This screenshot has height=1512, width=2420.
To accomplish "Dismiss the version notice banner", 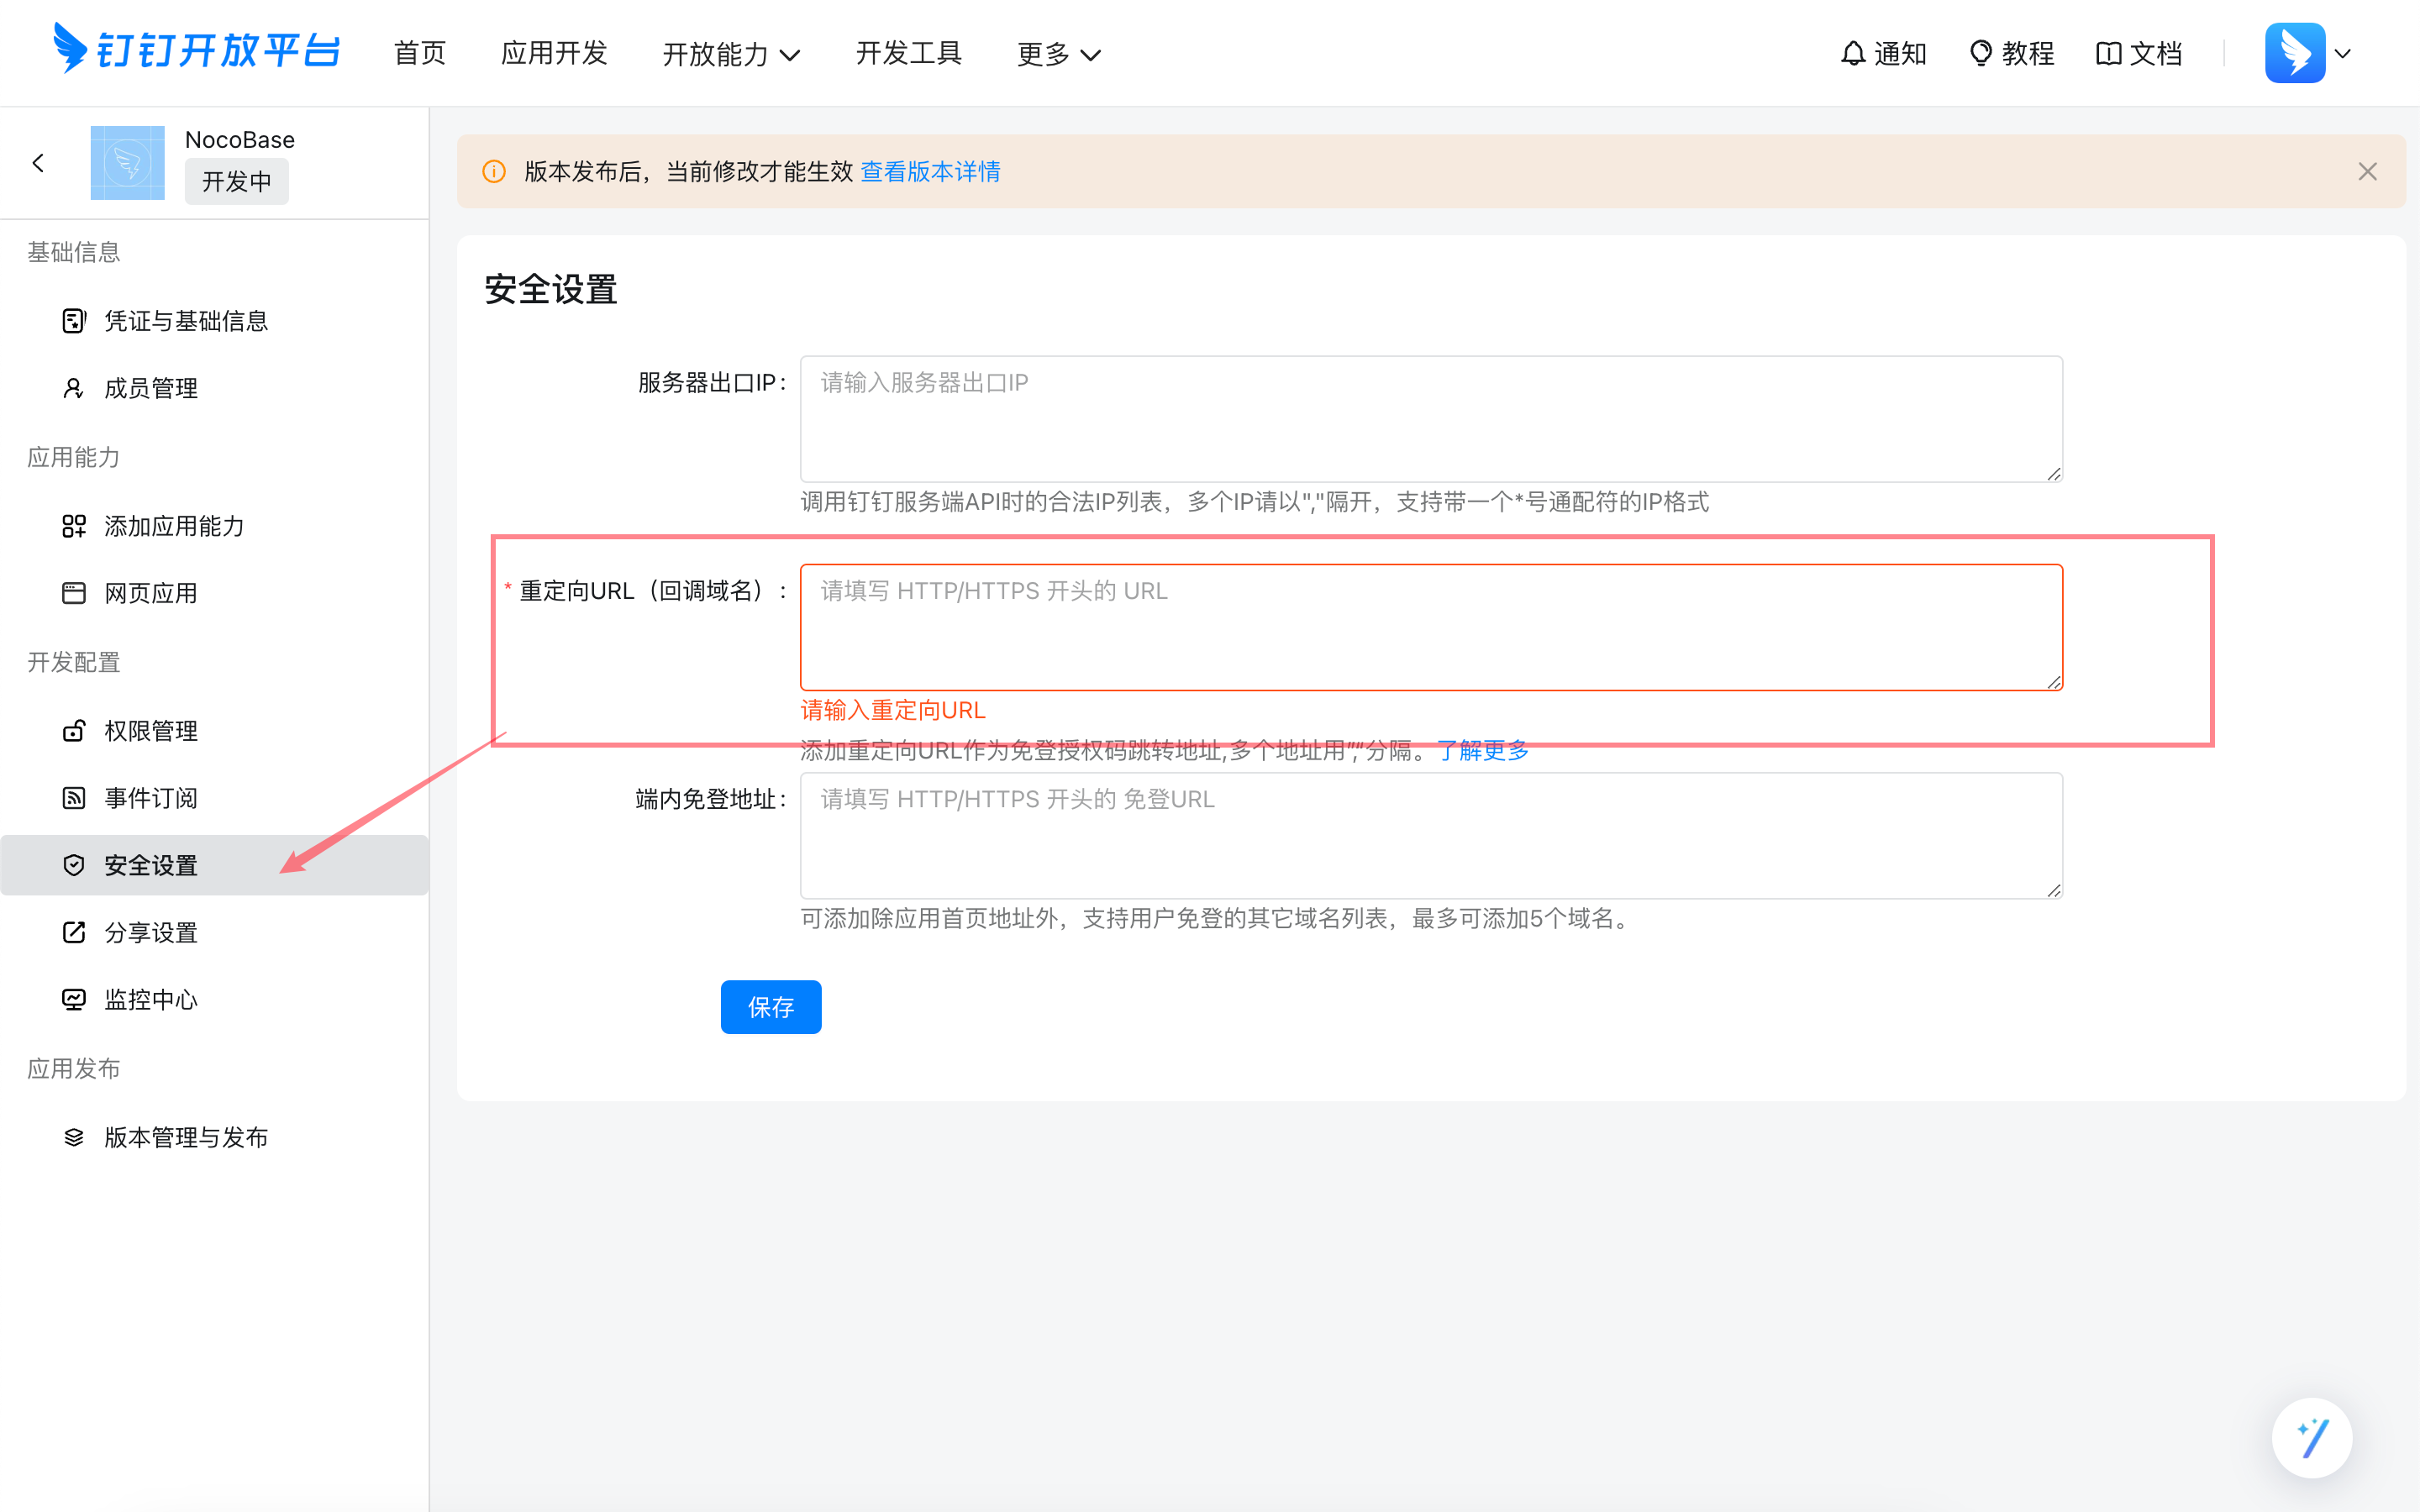I will pyautogui.click(x=2367, y=172).
